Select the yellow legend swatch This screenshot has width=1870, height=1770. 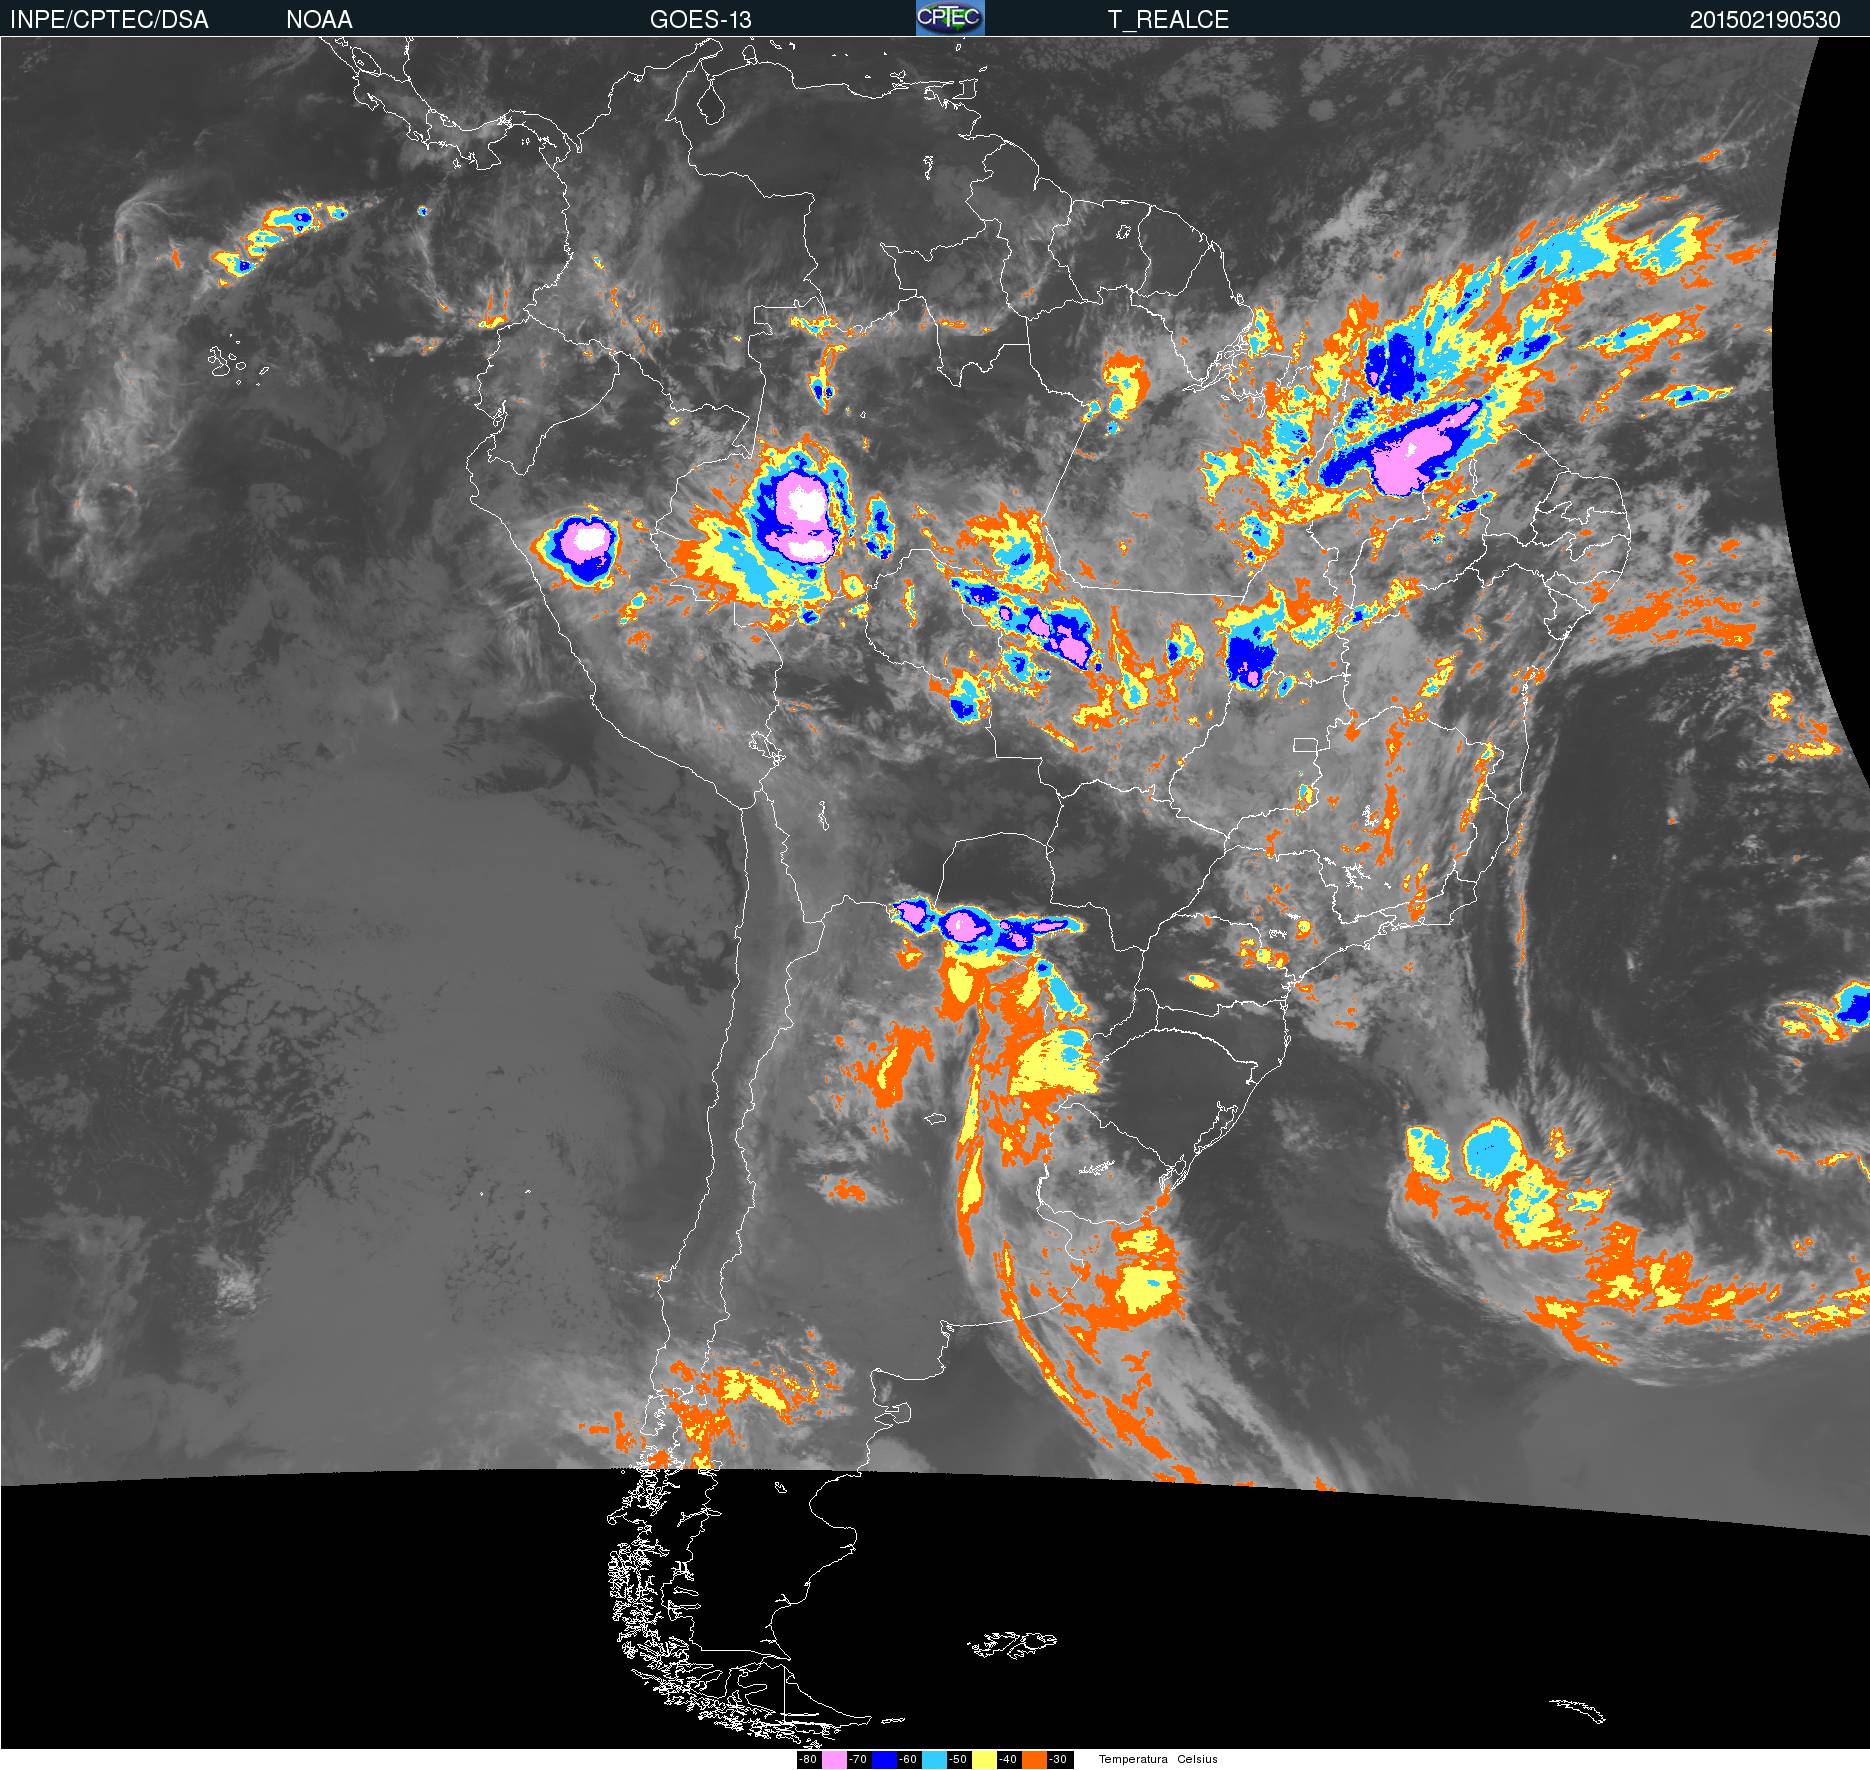(x=984, y=1760)
